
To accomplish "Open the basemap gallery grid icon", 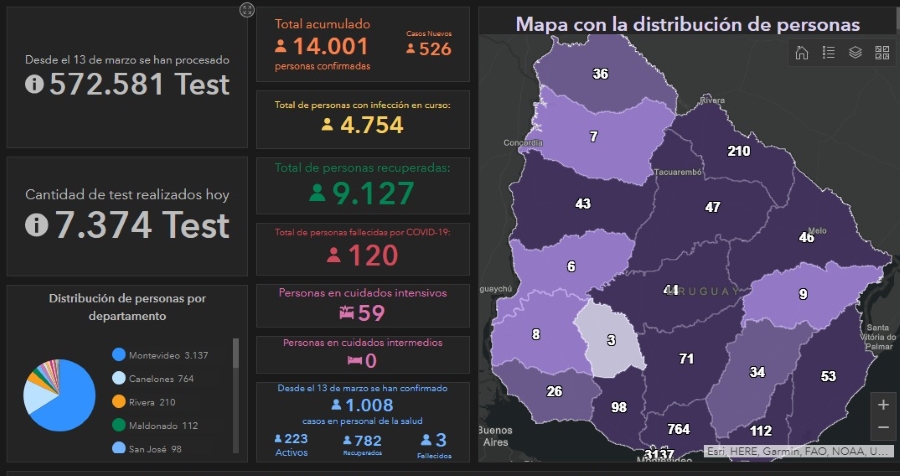I will (x=882, y=53).
